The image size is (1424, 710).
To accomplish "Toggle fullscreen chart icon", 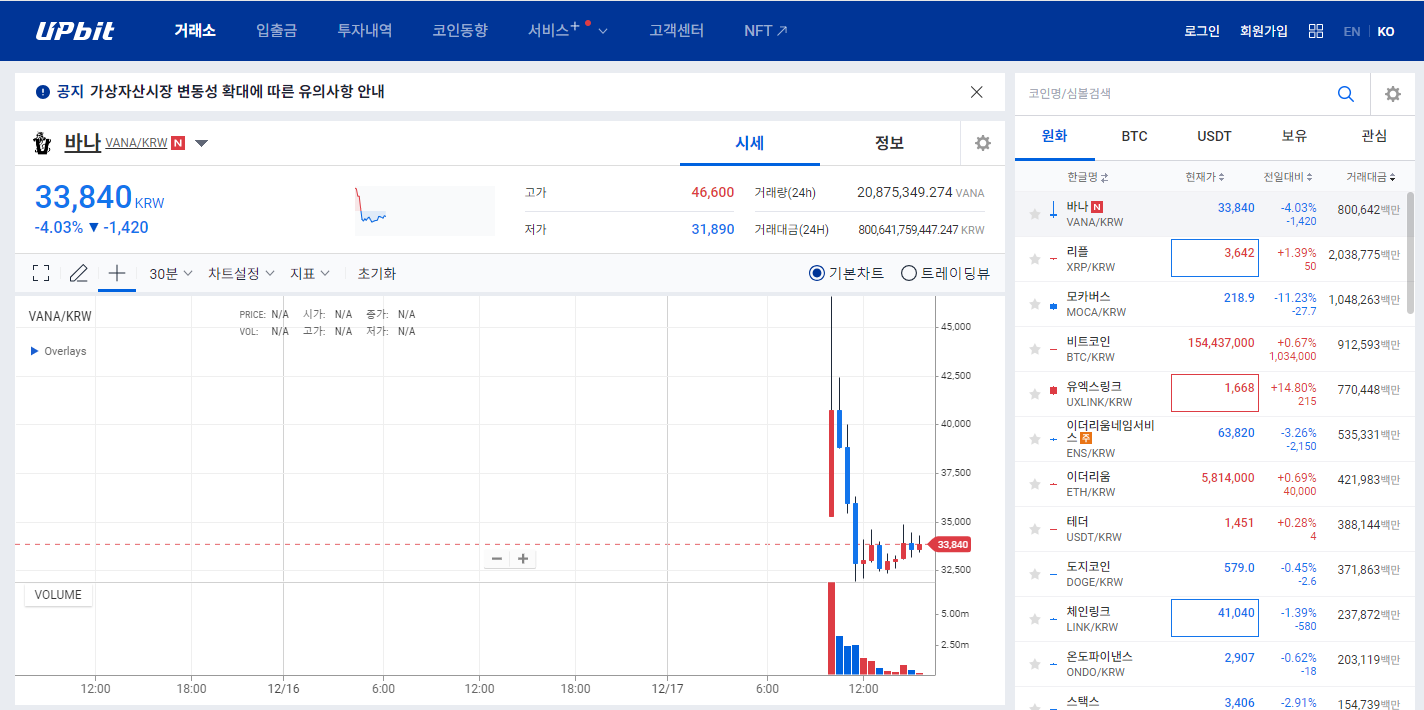I will tap(41, 273).
